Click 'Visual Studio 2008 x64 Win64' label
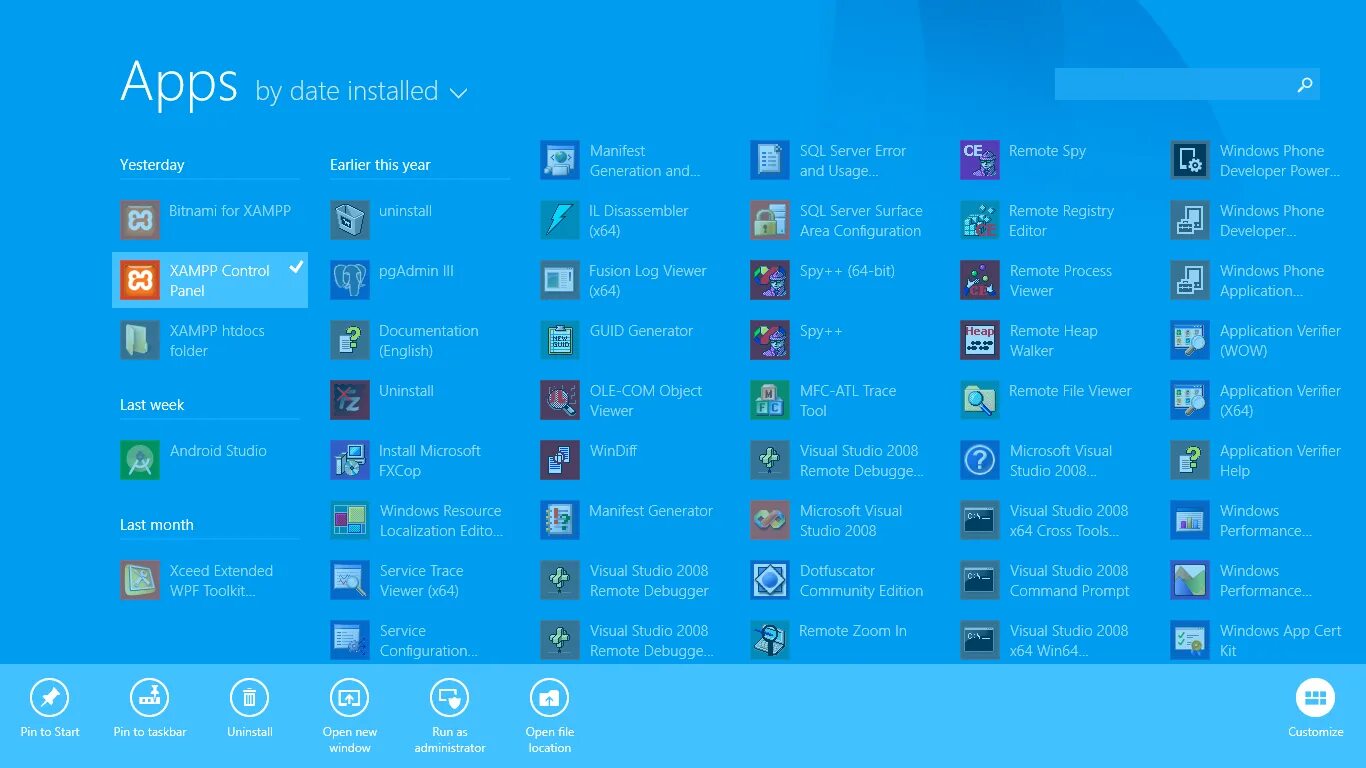This screenshot has height=768, width=1366. [1069, 641]
